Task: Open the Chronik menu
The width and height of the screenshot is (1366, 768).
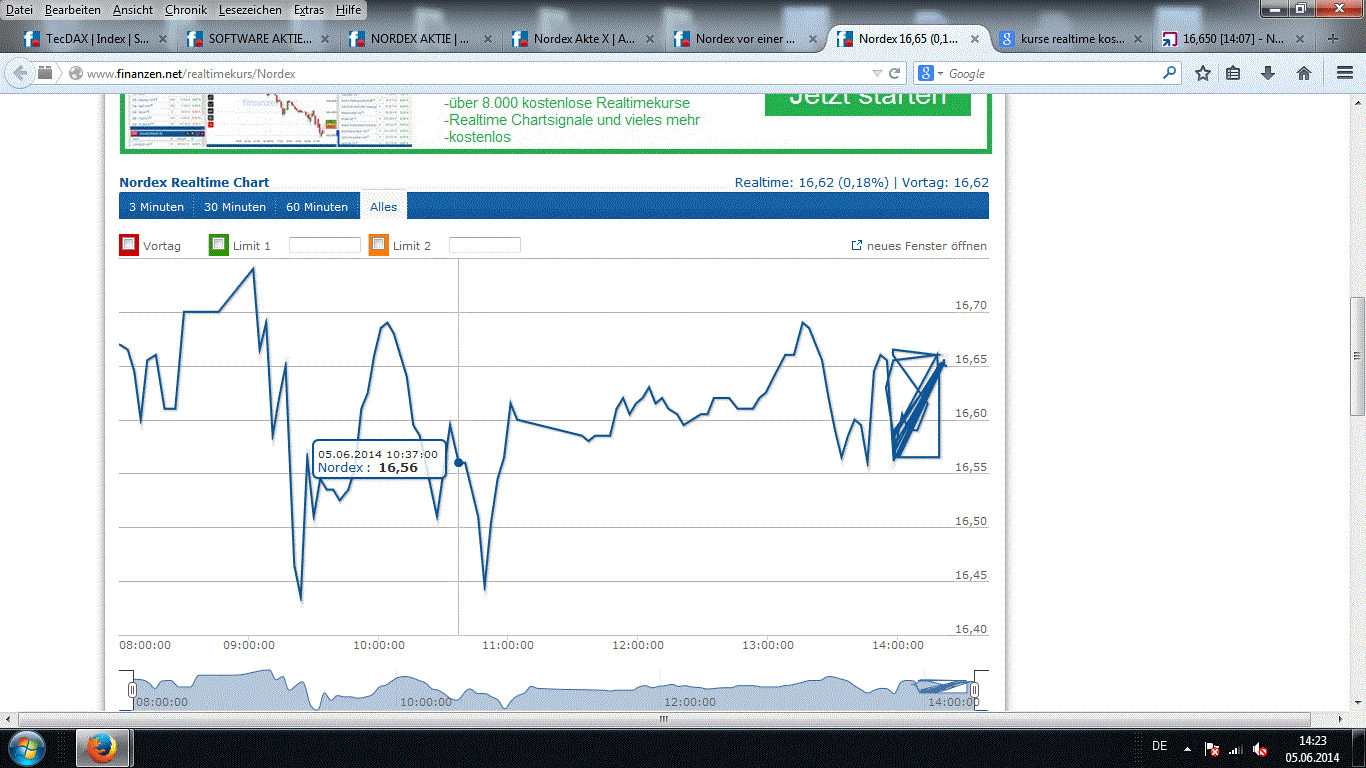Action: (x=187, y=9)
